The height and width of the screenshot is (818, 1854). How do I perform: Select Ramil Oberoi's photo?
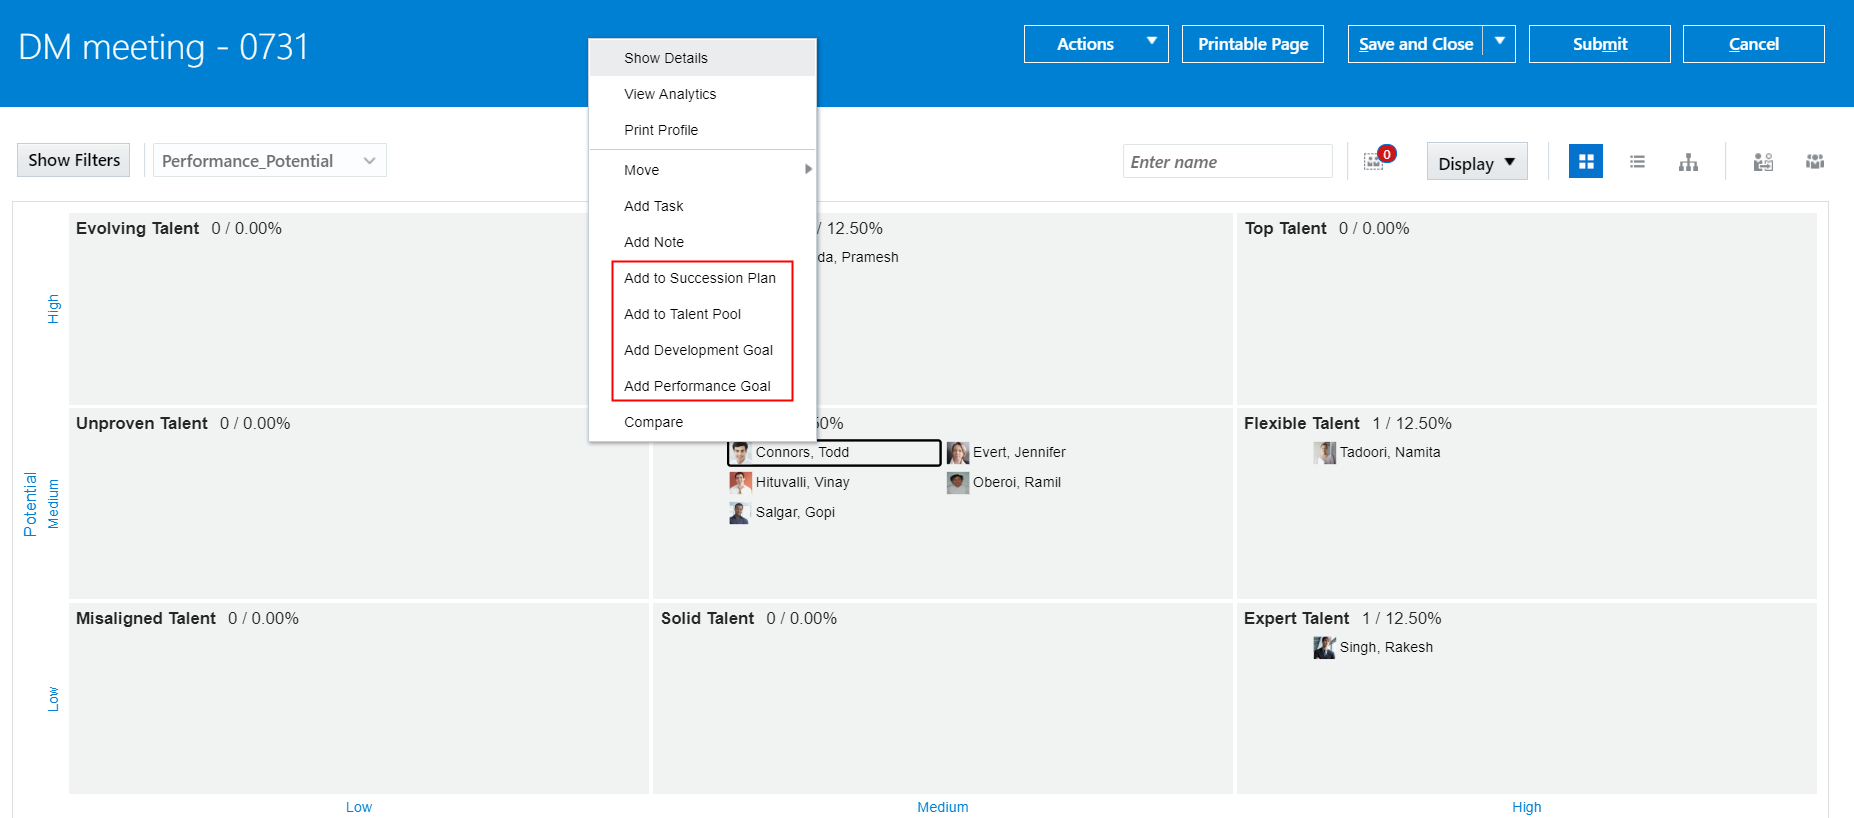958,482
